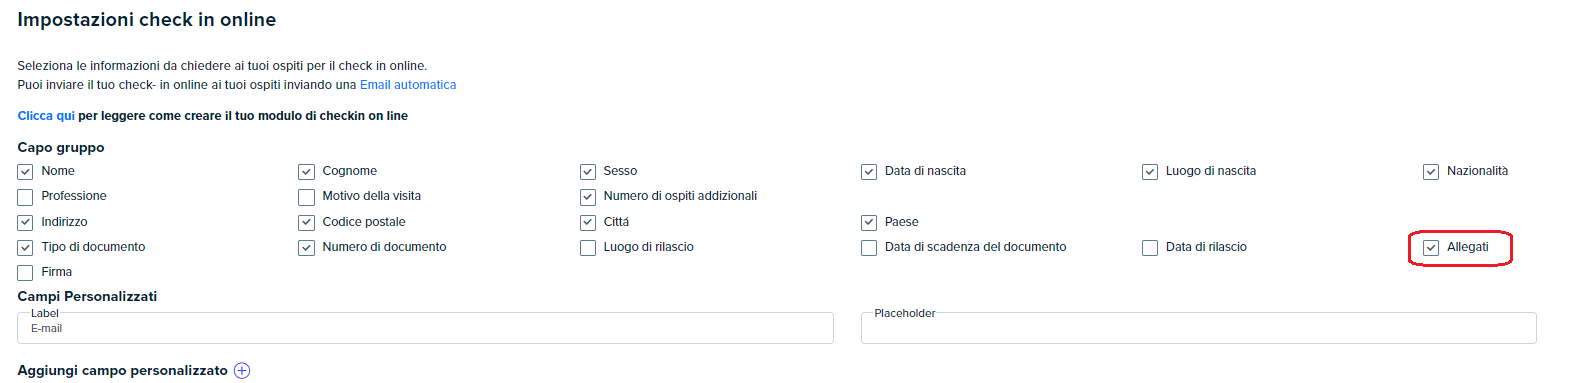This screenshot has width=1592, height=383.
Task: Uncheck the Data di nascita checkbox
Action: tap(869, 172)
